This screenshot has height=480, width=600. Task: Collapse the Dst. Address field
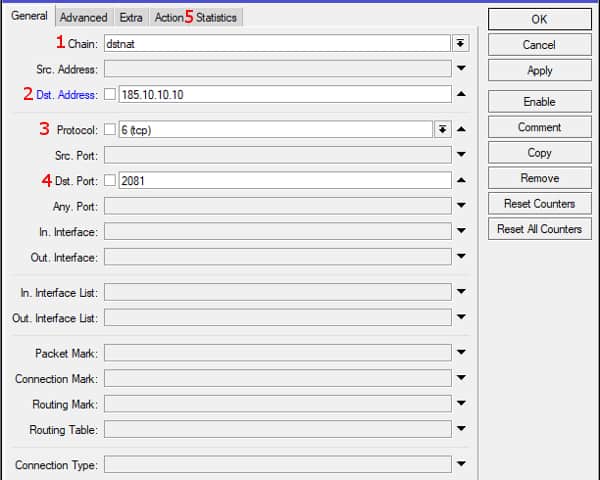click(461, 94)
